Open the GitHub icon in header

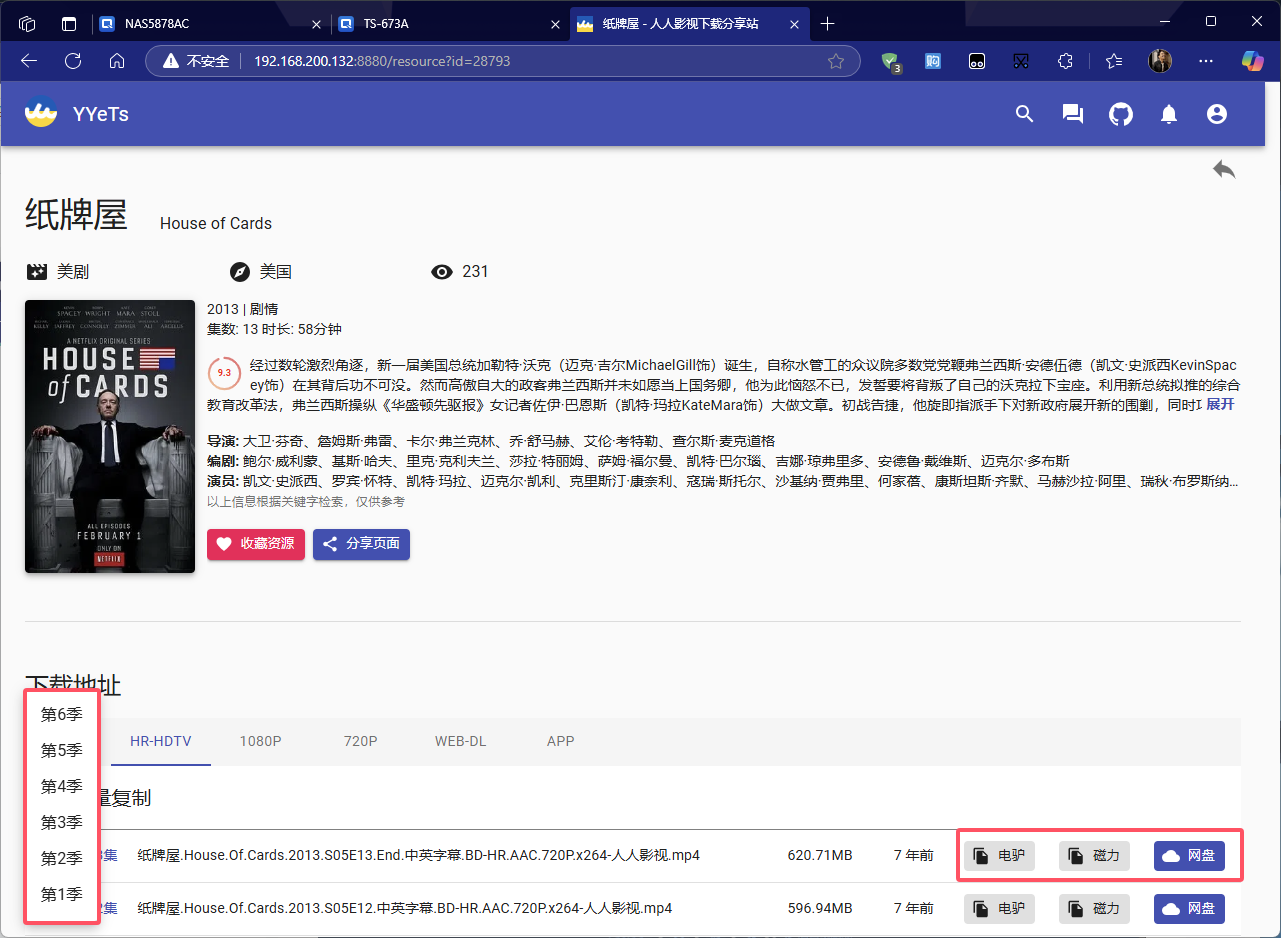1121,114
